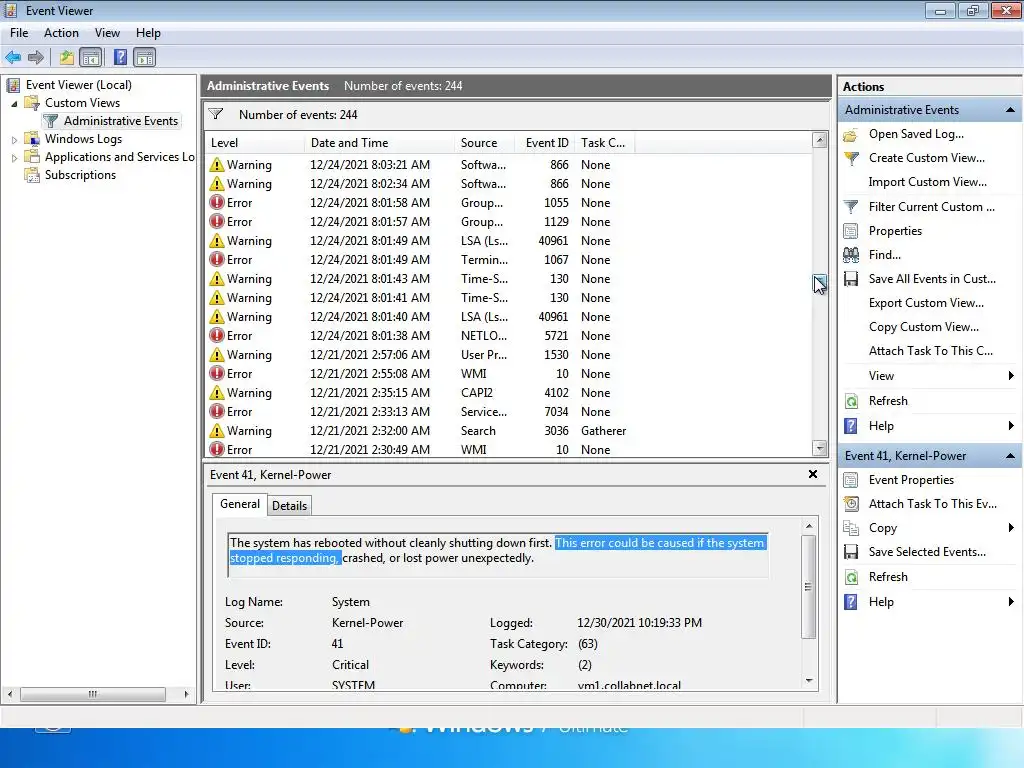Click the Help icon under Administrative Events actions
This screenshot has width=1024, height=768.
click(x=851, y=426)
